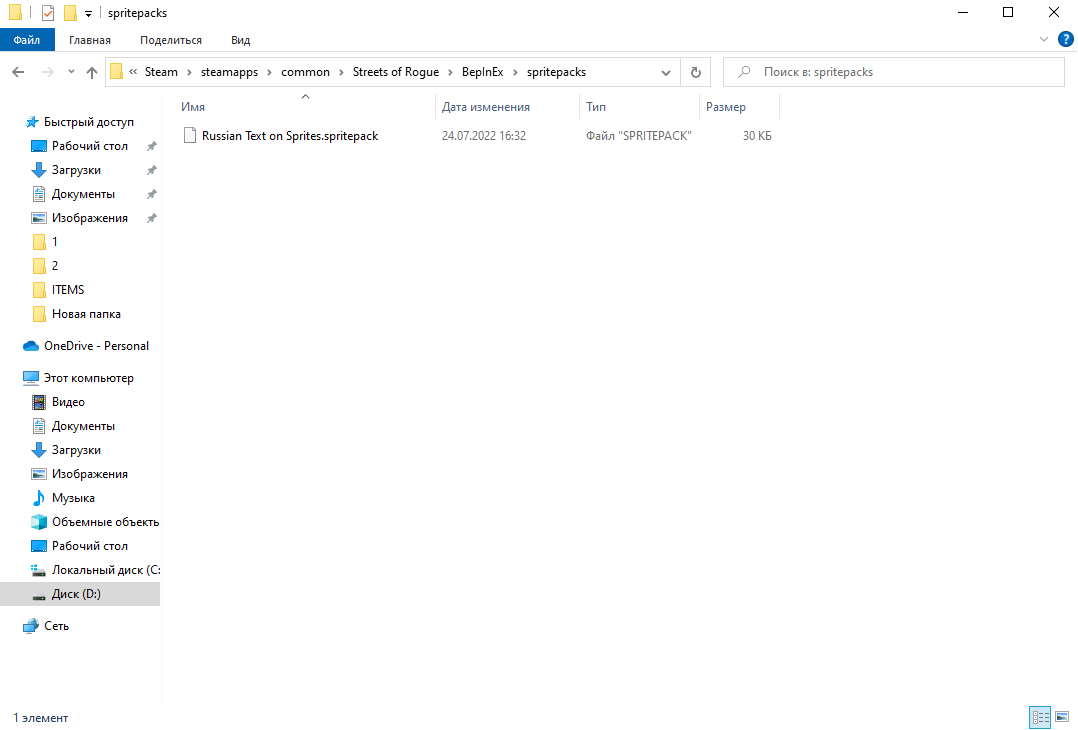Open pinned Изображения under quick access
This screenshot has width=1078, height=730.
tap(89, 218)
